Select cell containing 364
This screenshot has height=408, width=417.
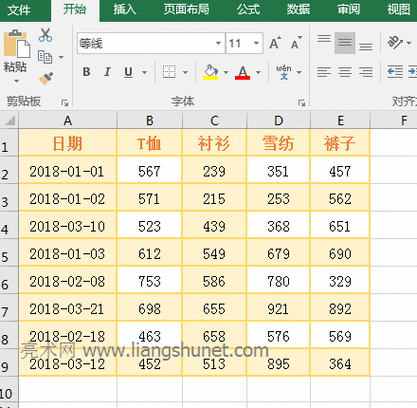(340, 363)
